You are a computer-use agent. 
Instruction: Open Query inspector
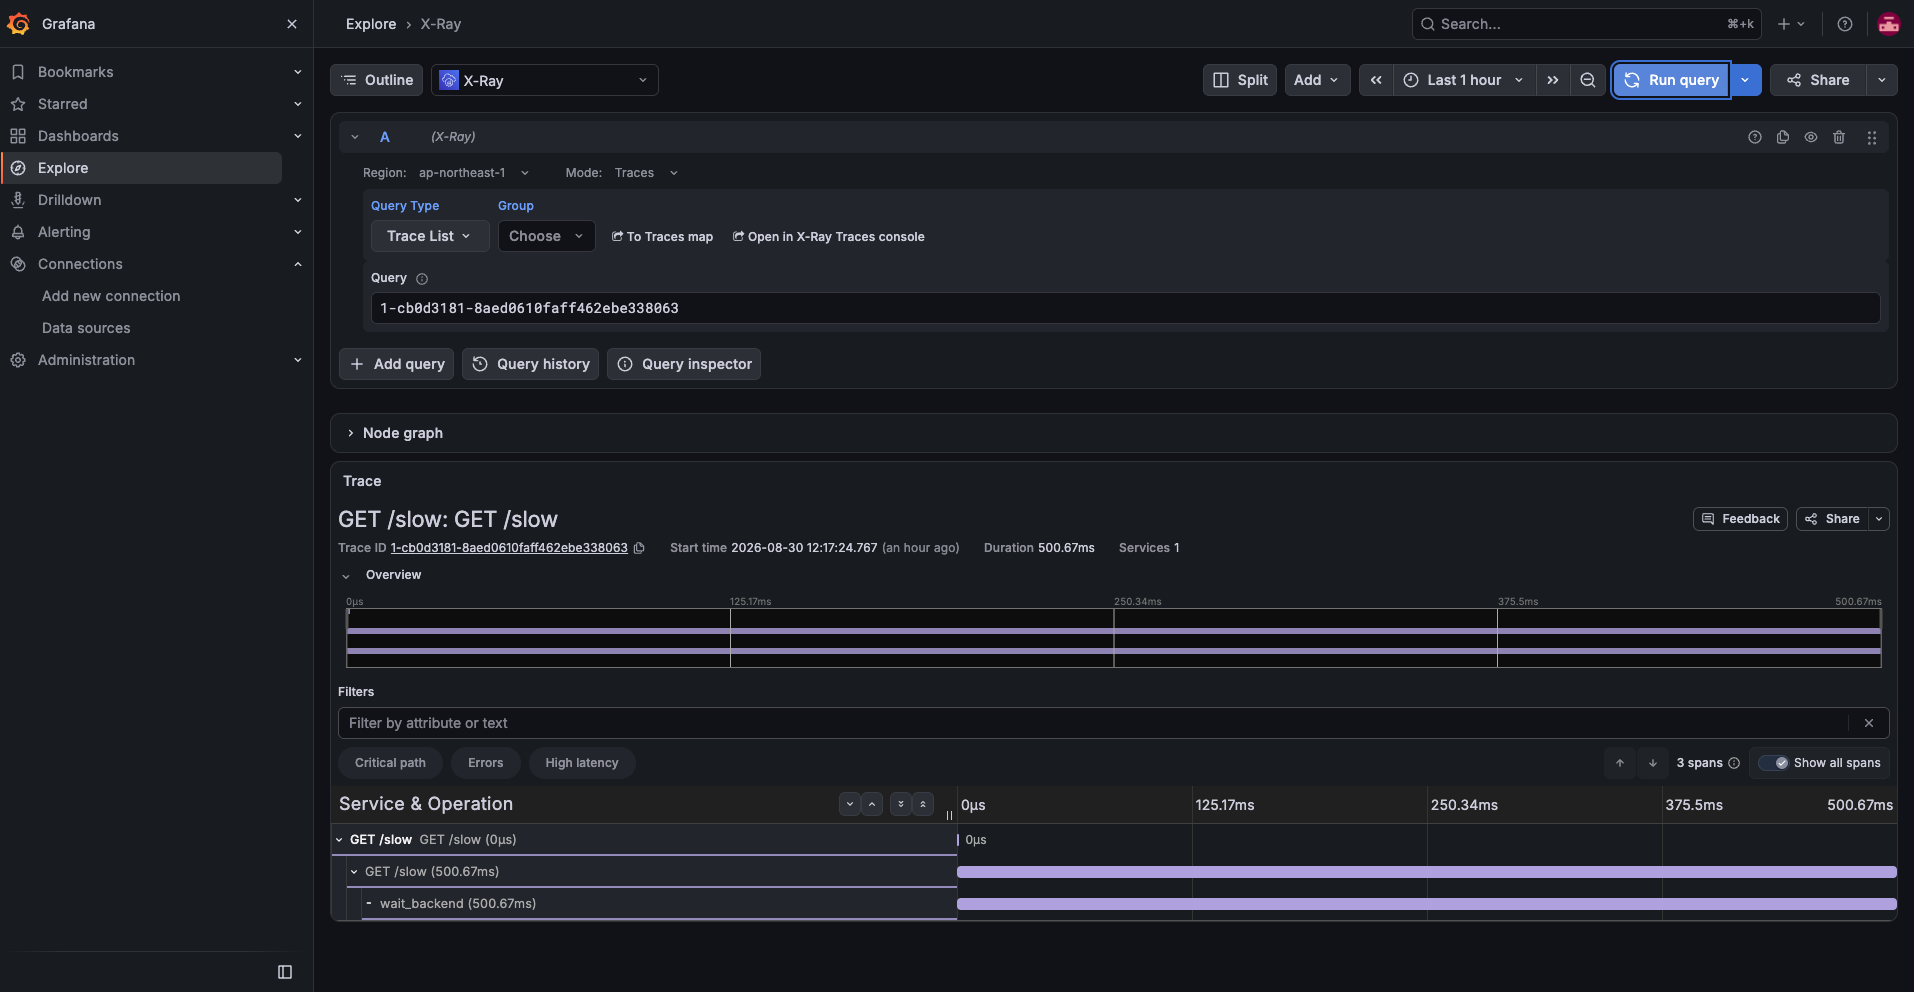point(684,364)
